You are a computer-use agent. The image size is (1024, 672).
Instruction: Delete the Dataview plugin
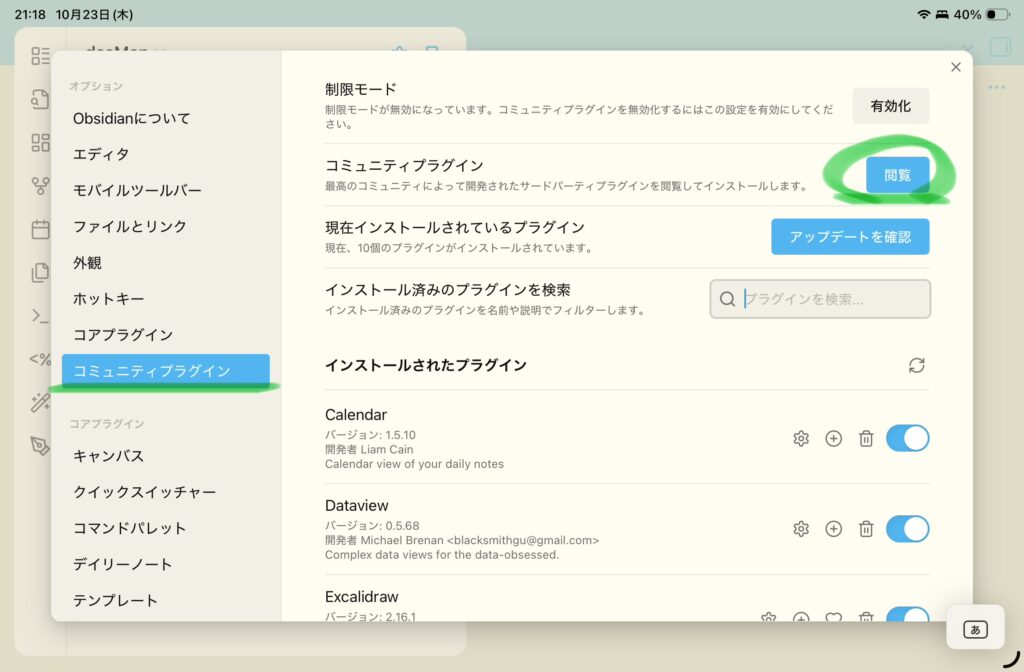coord(866,529)
